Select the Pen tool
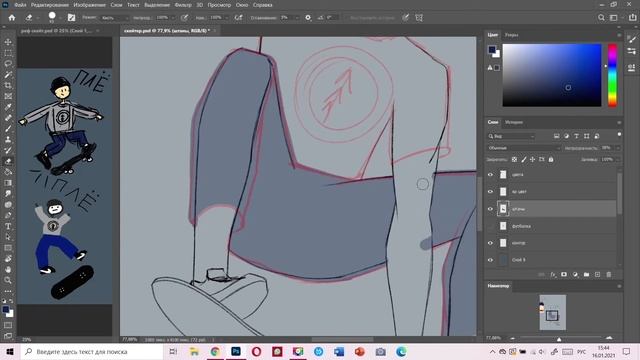 click(8, 215)
